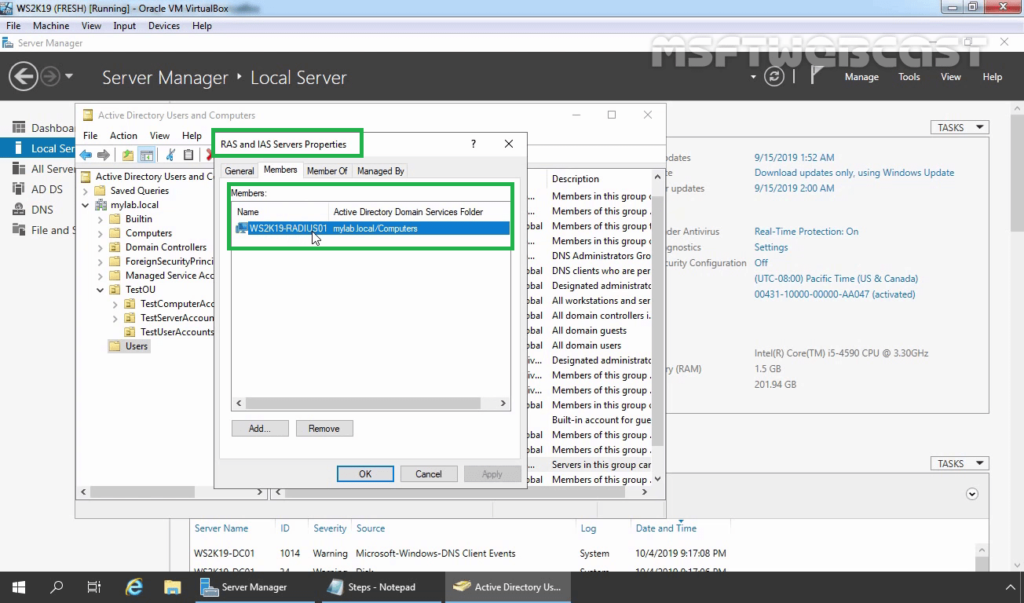Screen dimensions: 1024x603
Task: Open Task View from the taskbar
Action: tap(94, 587)
